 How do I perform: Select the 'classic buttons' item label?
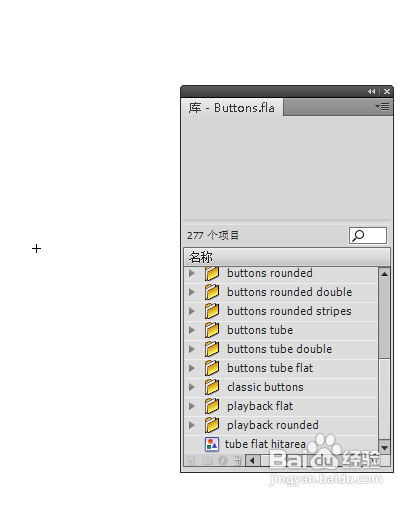(x=265, y=387)
